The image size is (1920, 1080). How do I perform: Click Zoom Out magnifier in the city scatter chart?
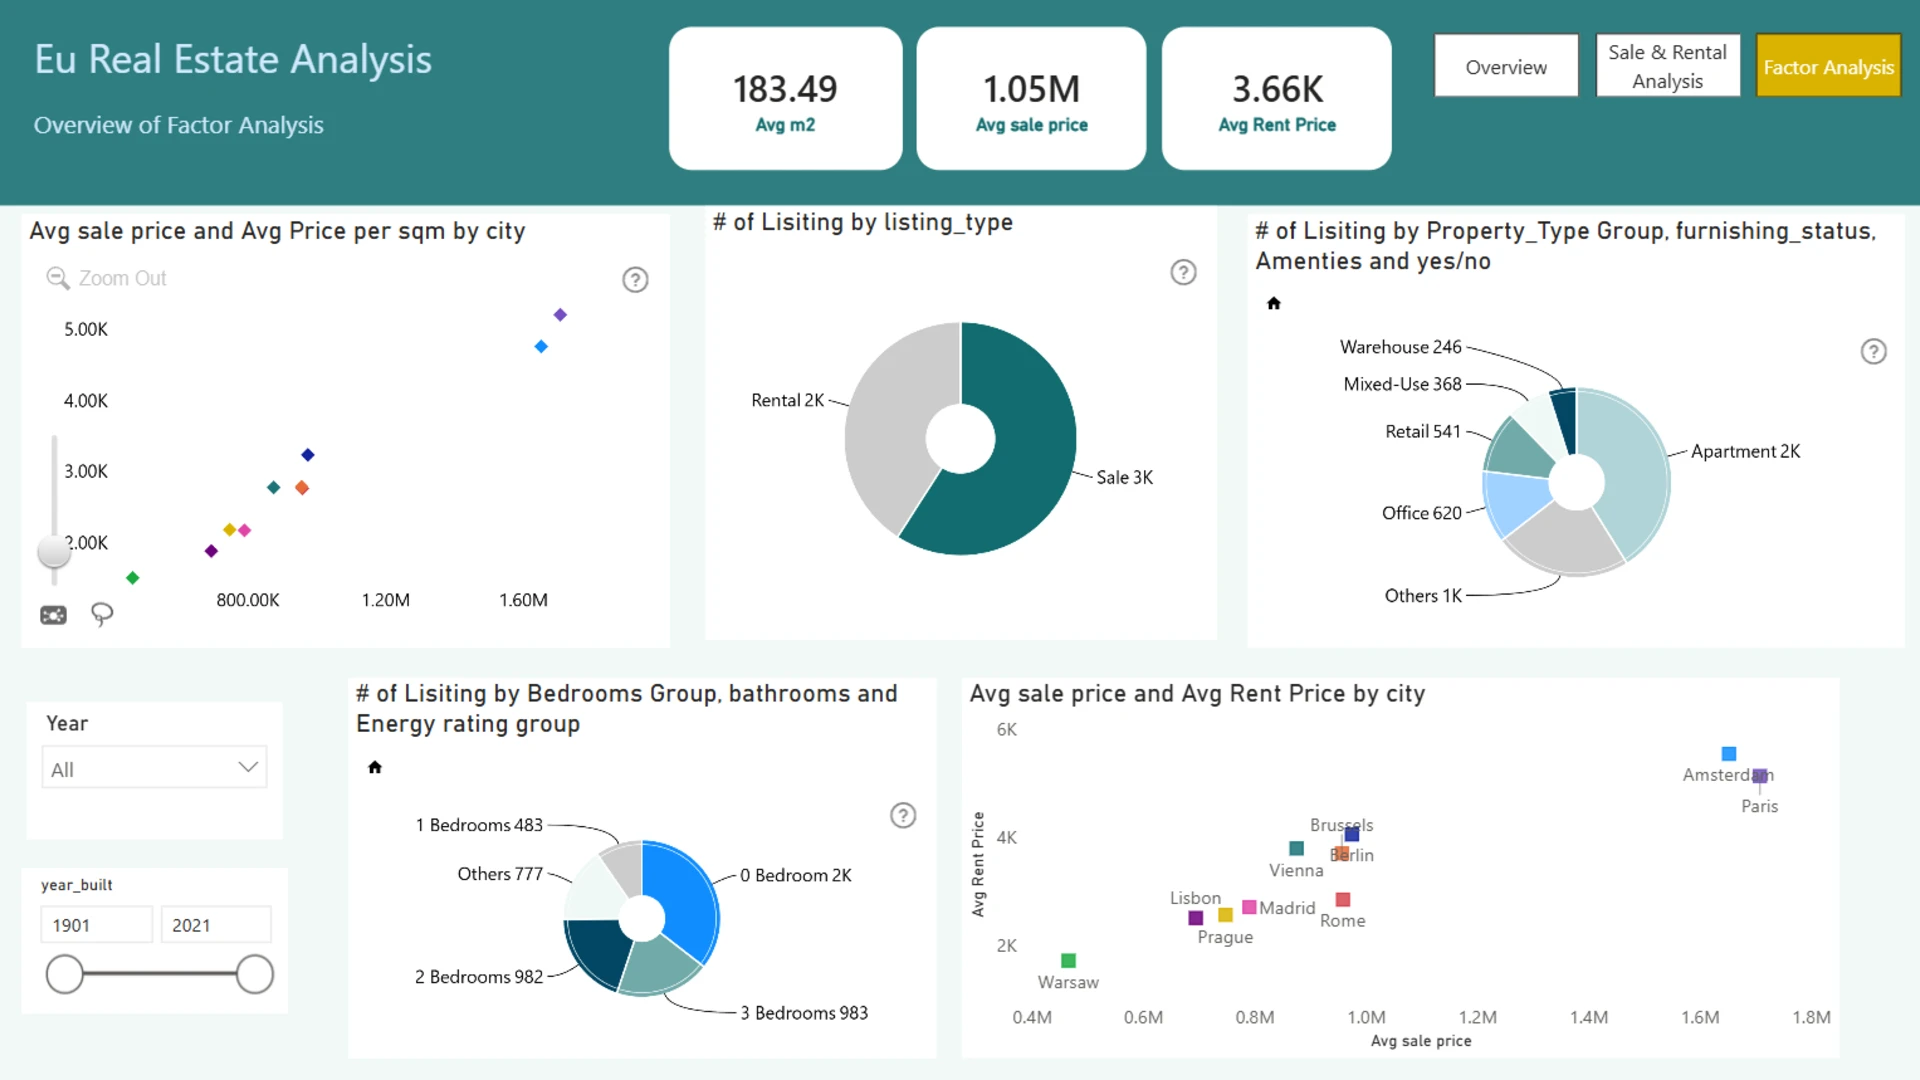(58, 278)
